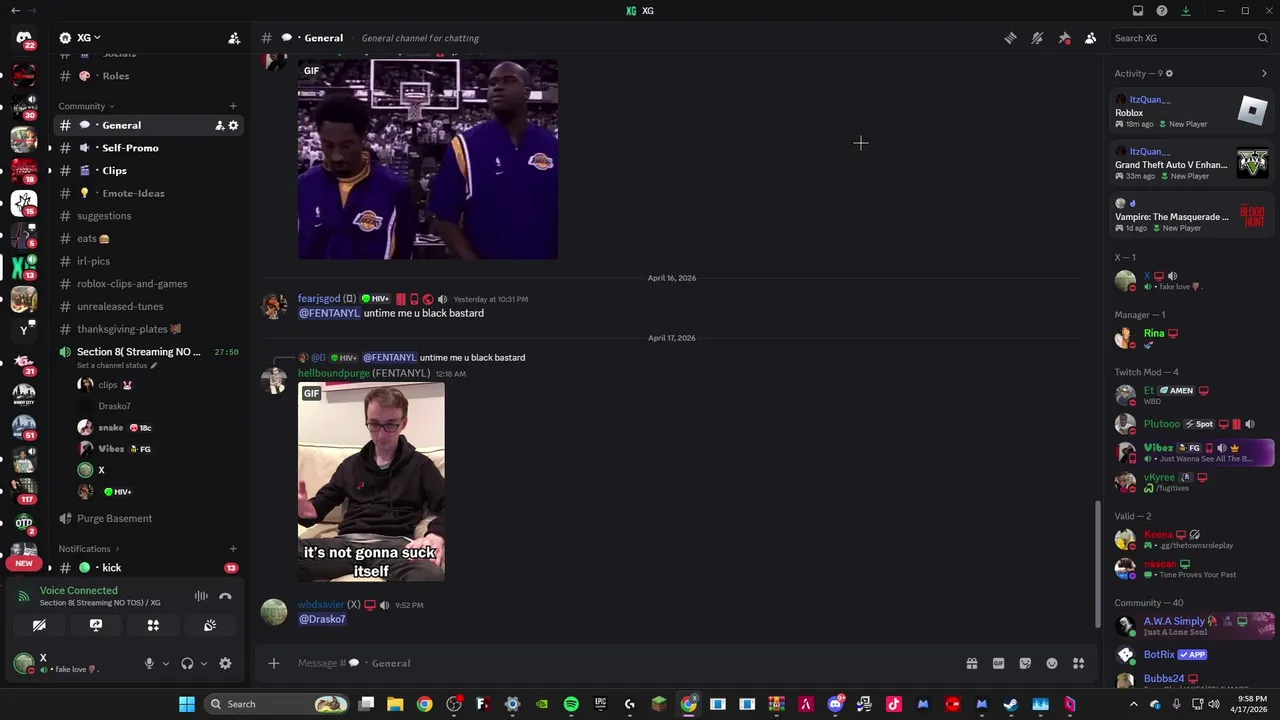Open the sticker picker
1280x720 pixels.
(1025, 663)
